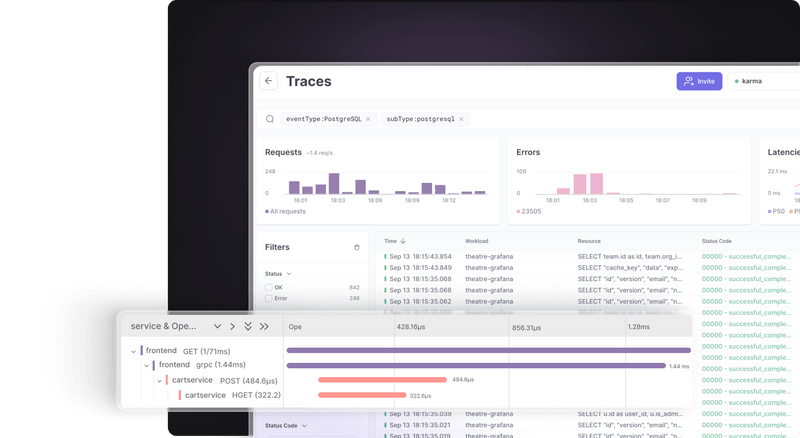Viewport: 800px width, 438px height.
Task: Select the SELECT "cache_key", "data" resource cell
Action: [630, 267]
